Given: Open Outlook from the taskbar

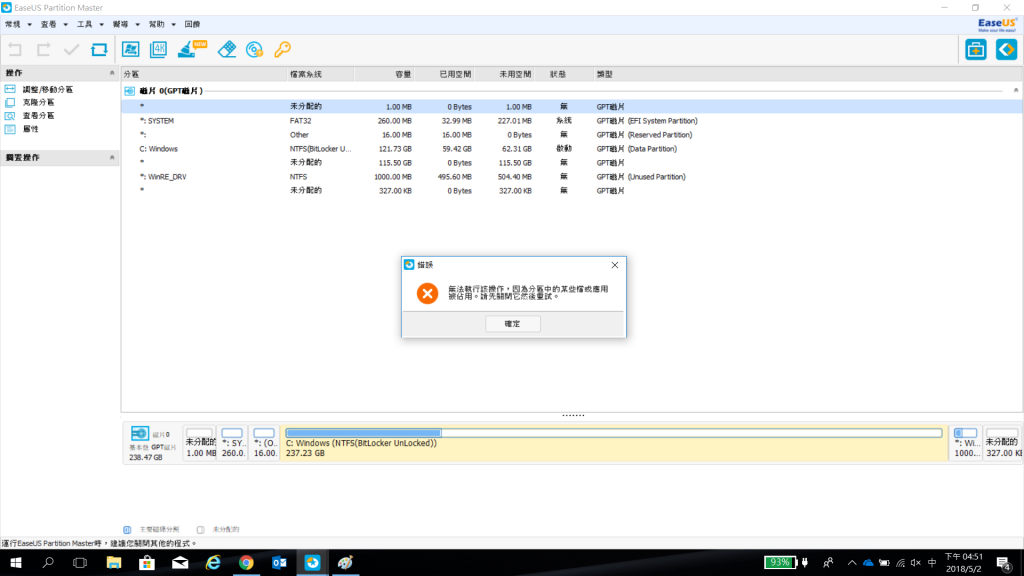Looking at the screenshot, I should (280, 562).
